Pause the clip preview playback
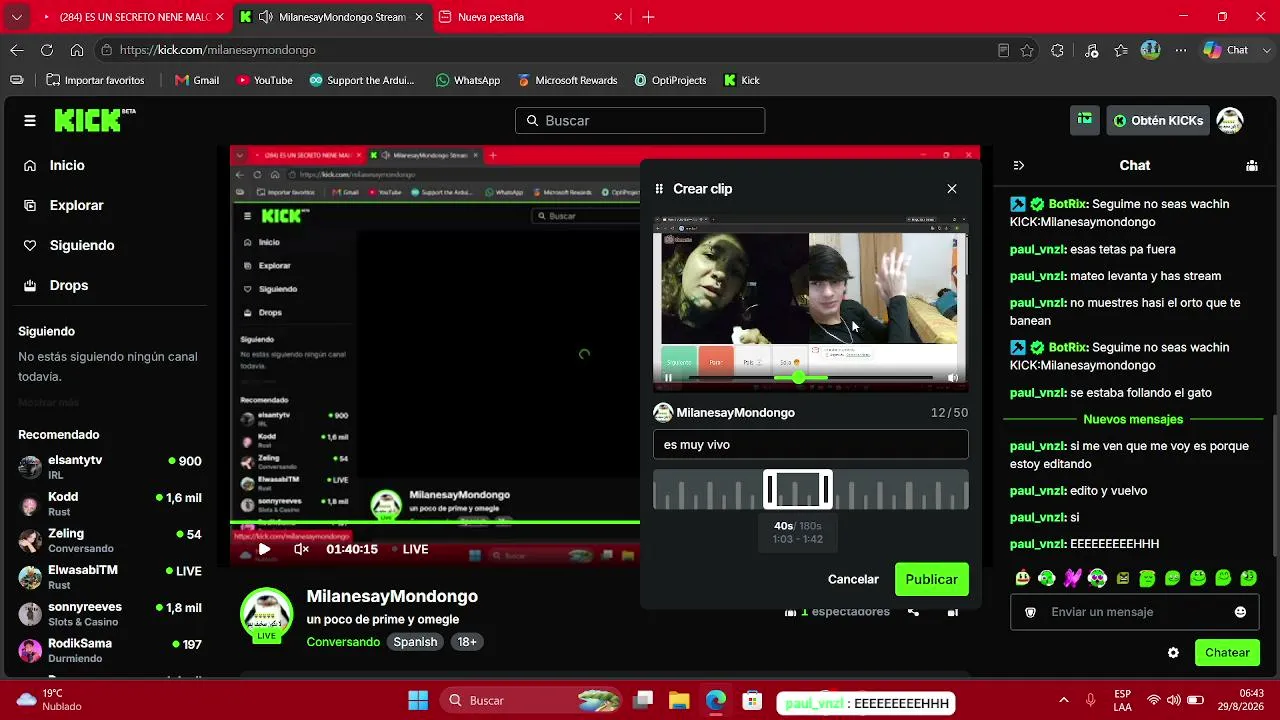Image resolution: width=1280 pixels, height=720 pixels. pyautogui.click(x=668, y=378)
